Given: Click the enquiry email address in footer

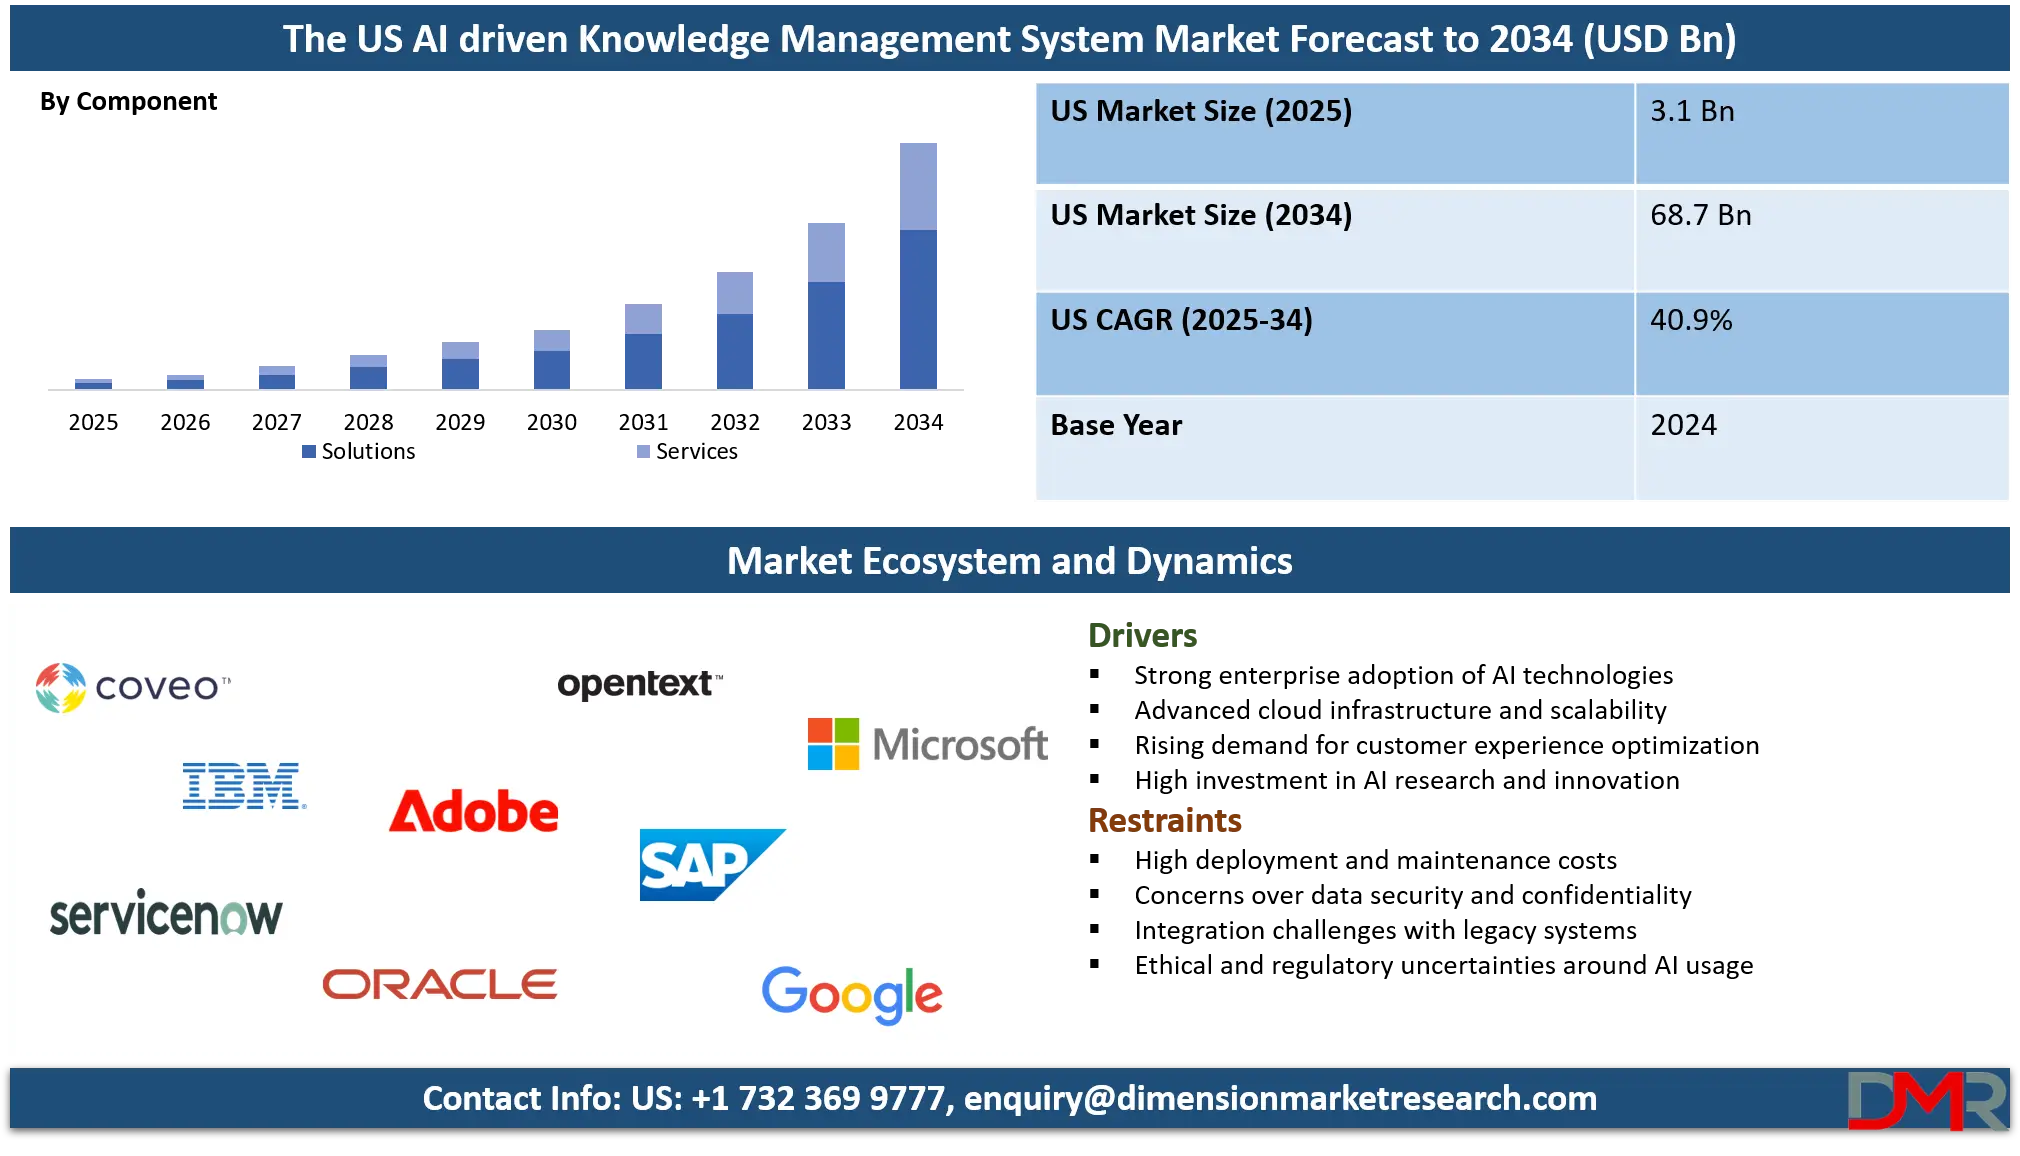Looking at the screenshot, I should 1280,1098.
